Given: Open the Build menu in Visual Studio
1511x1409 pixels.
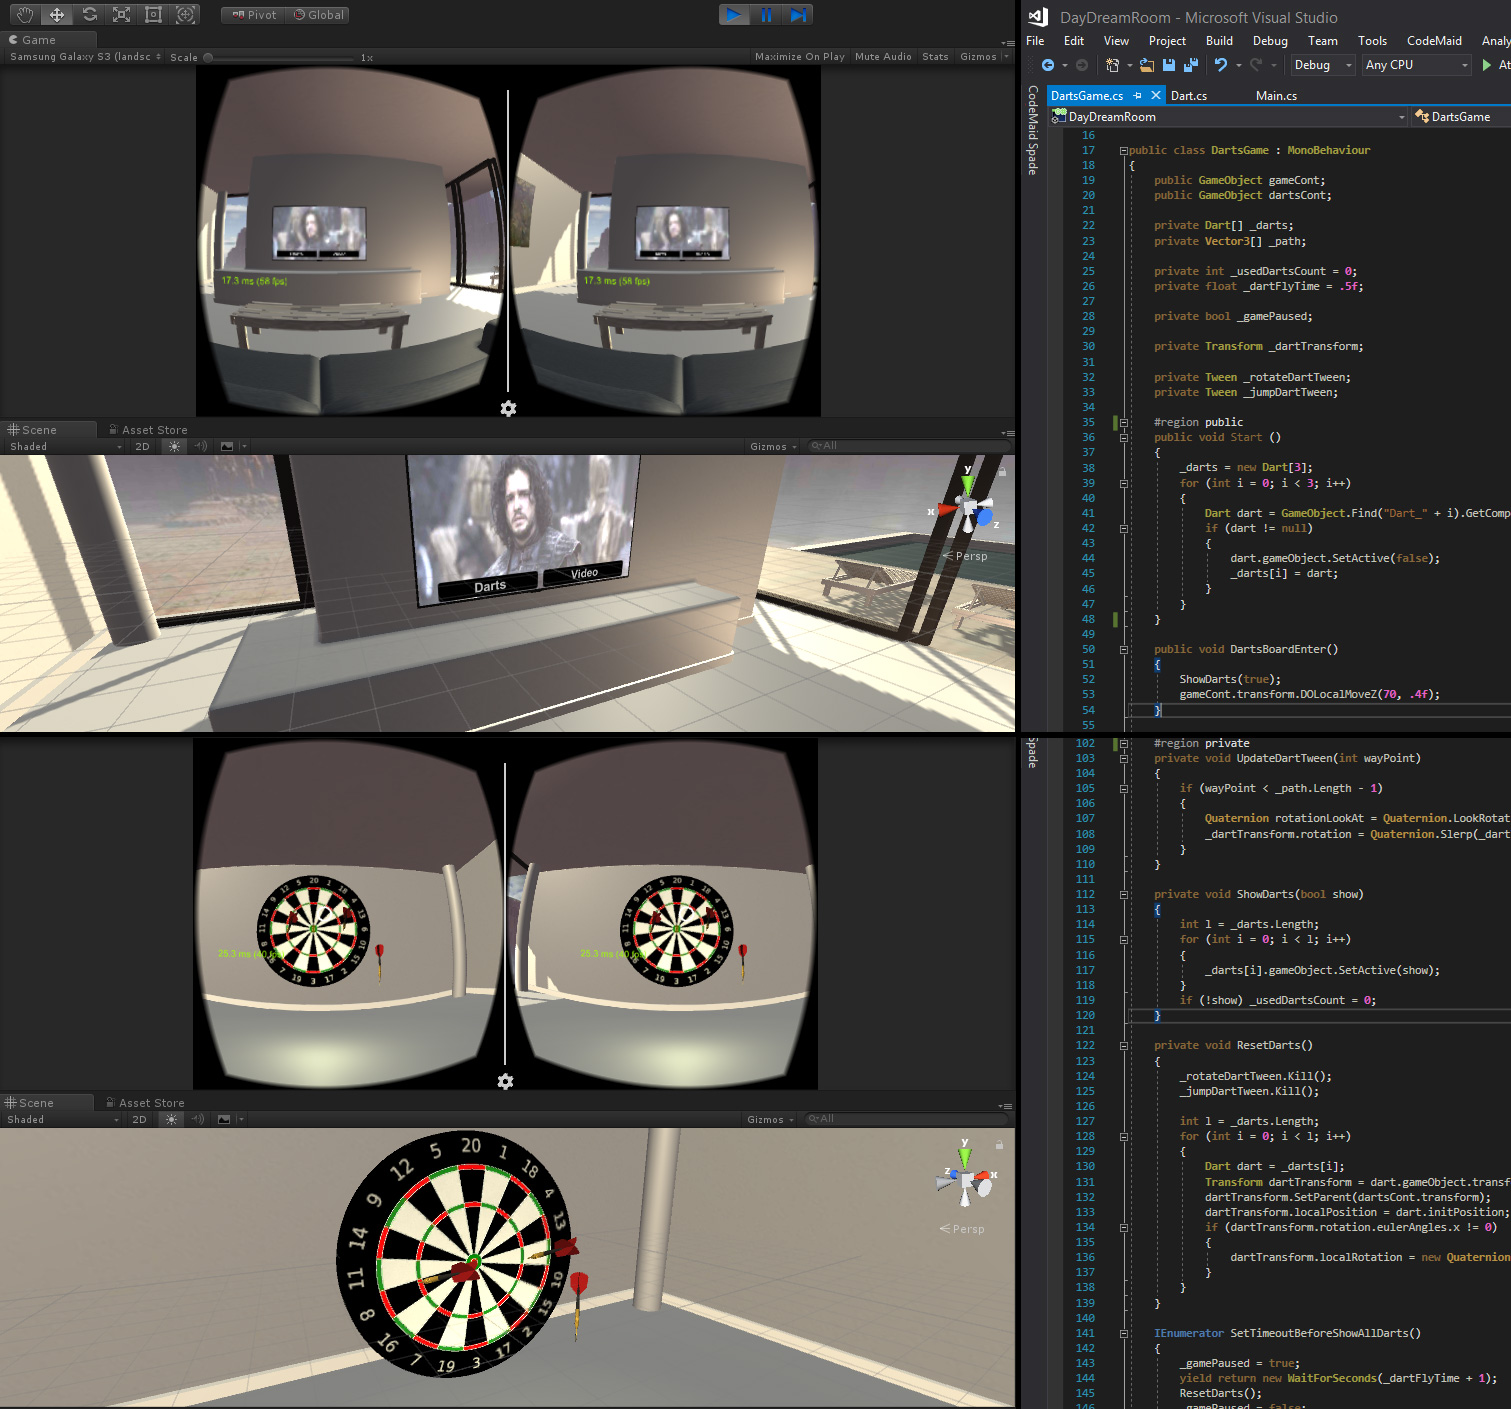Looking at the screenshot, I should [1218, 41].
